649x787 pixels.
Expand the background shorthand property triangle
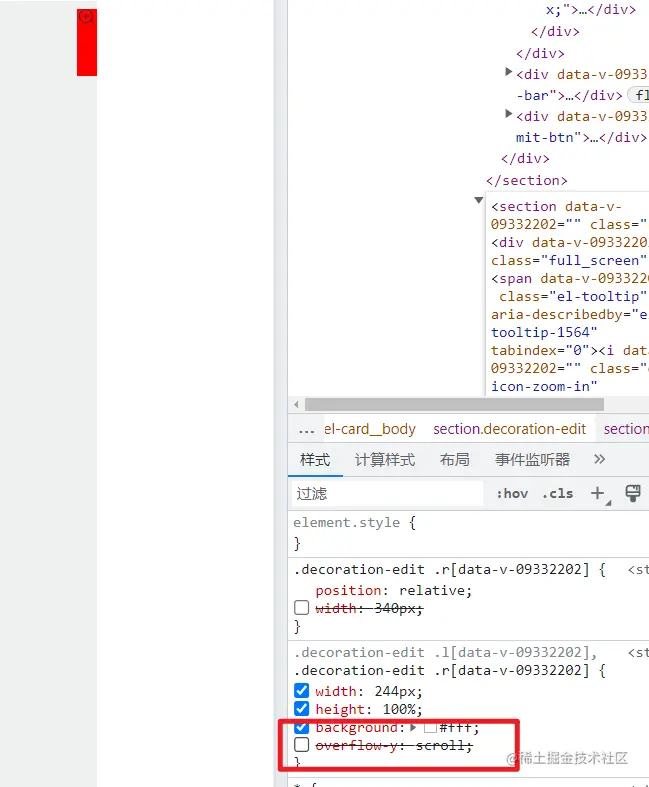(x=413, y=727)
